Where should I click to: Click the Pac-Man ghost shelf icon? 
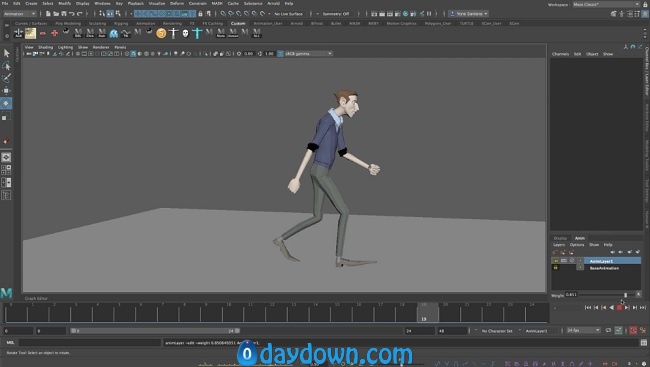pyautogui.click(x=114, y=33)
